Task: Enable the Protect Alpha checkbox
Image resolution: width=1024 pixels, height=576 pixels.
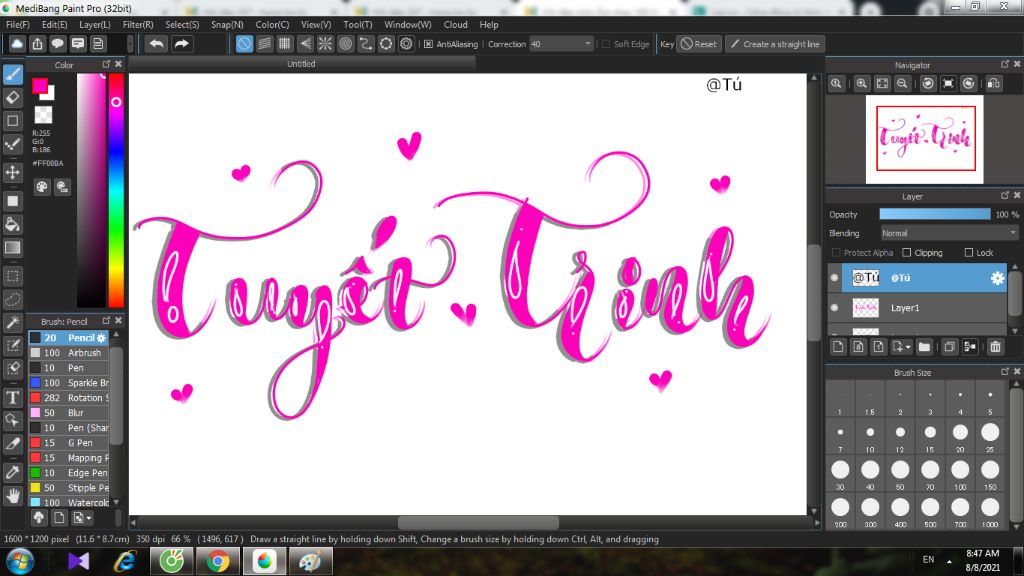Action: 836,253
